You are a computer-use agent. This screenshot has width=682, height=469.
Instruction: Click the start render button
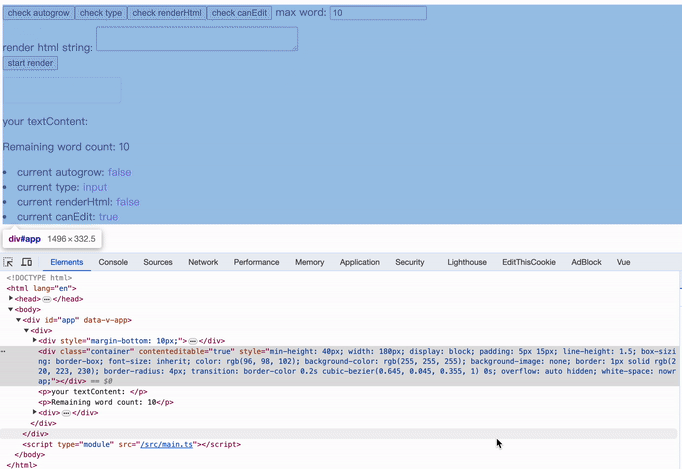pyautogui.click(x=30, y=63)
